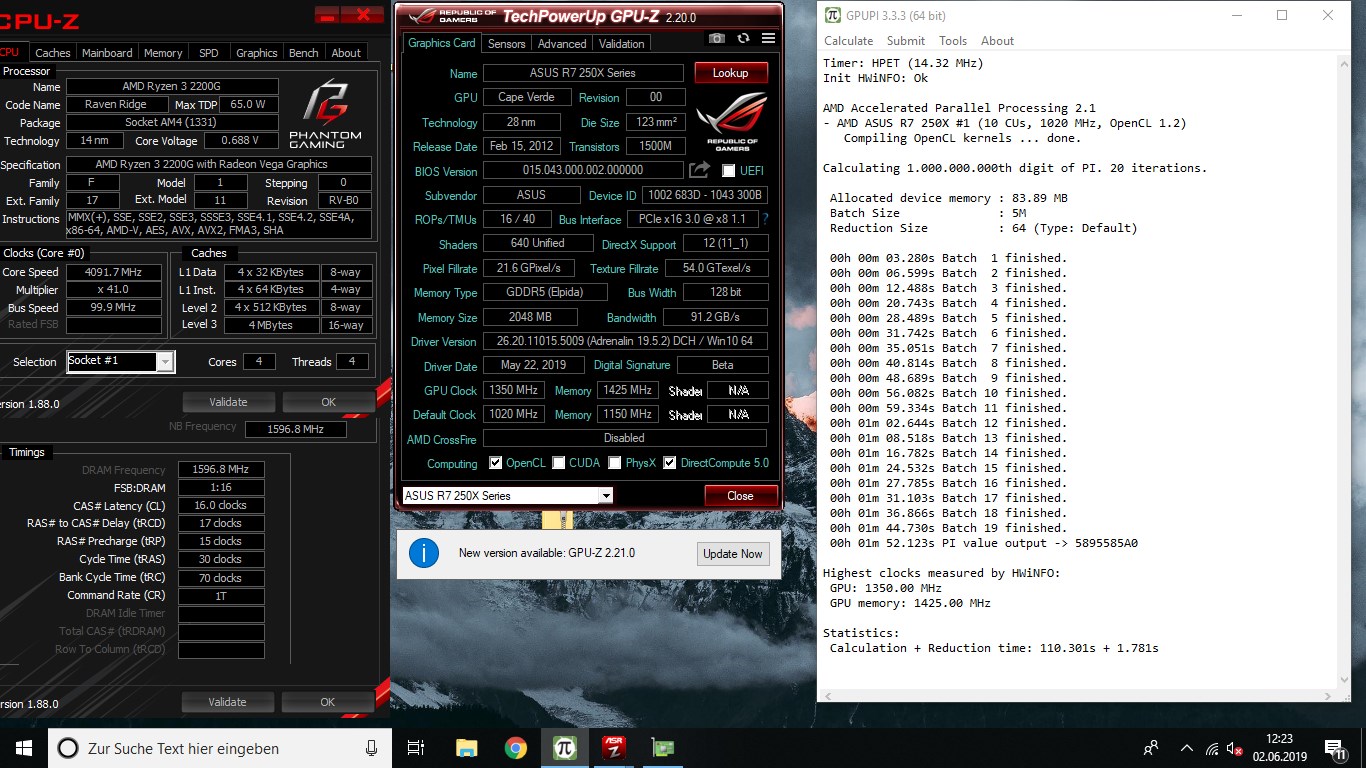Screen dimensions: 1366x768
Task: Click the clock showing 12:23
Action: [x=1278, y=739]
